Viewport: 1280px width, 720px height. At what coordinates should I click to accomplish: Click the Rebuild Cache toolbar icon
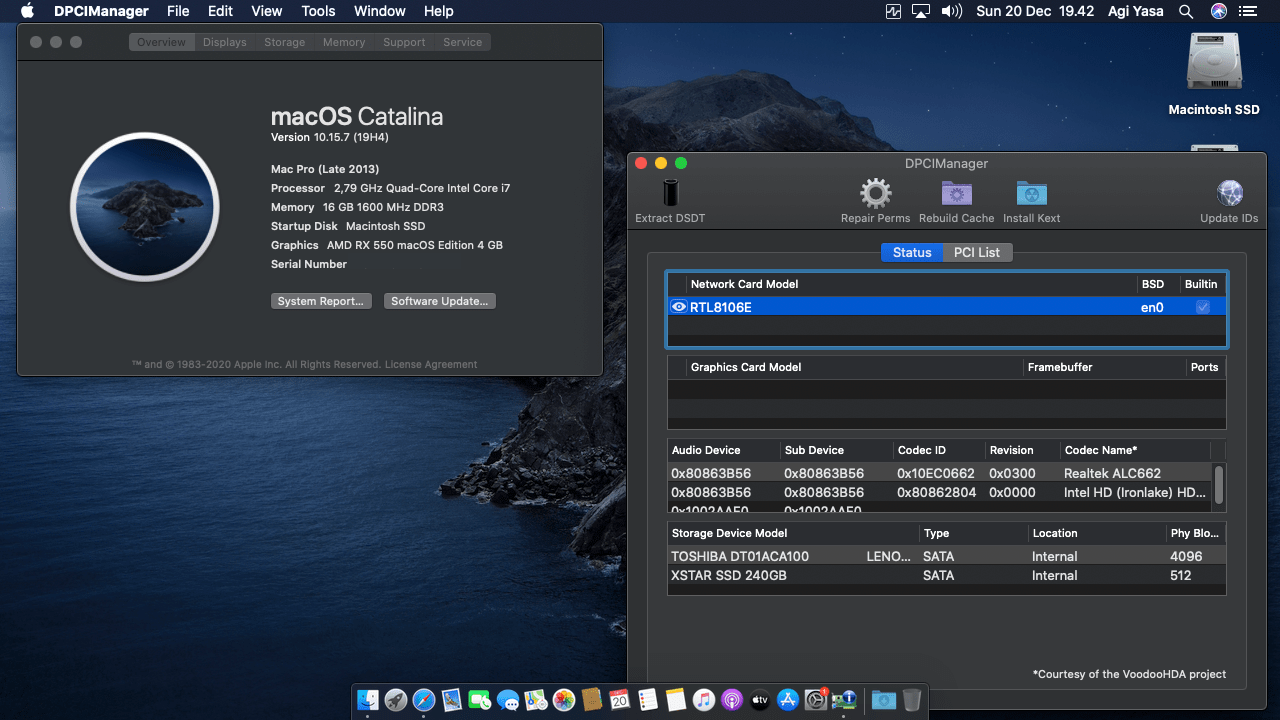point(957,193)
